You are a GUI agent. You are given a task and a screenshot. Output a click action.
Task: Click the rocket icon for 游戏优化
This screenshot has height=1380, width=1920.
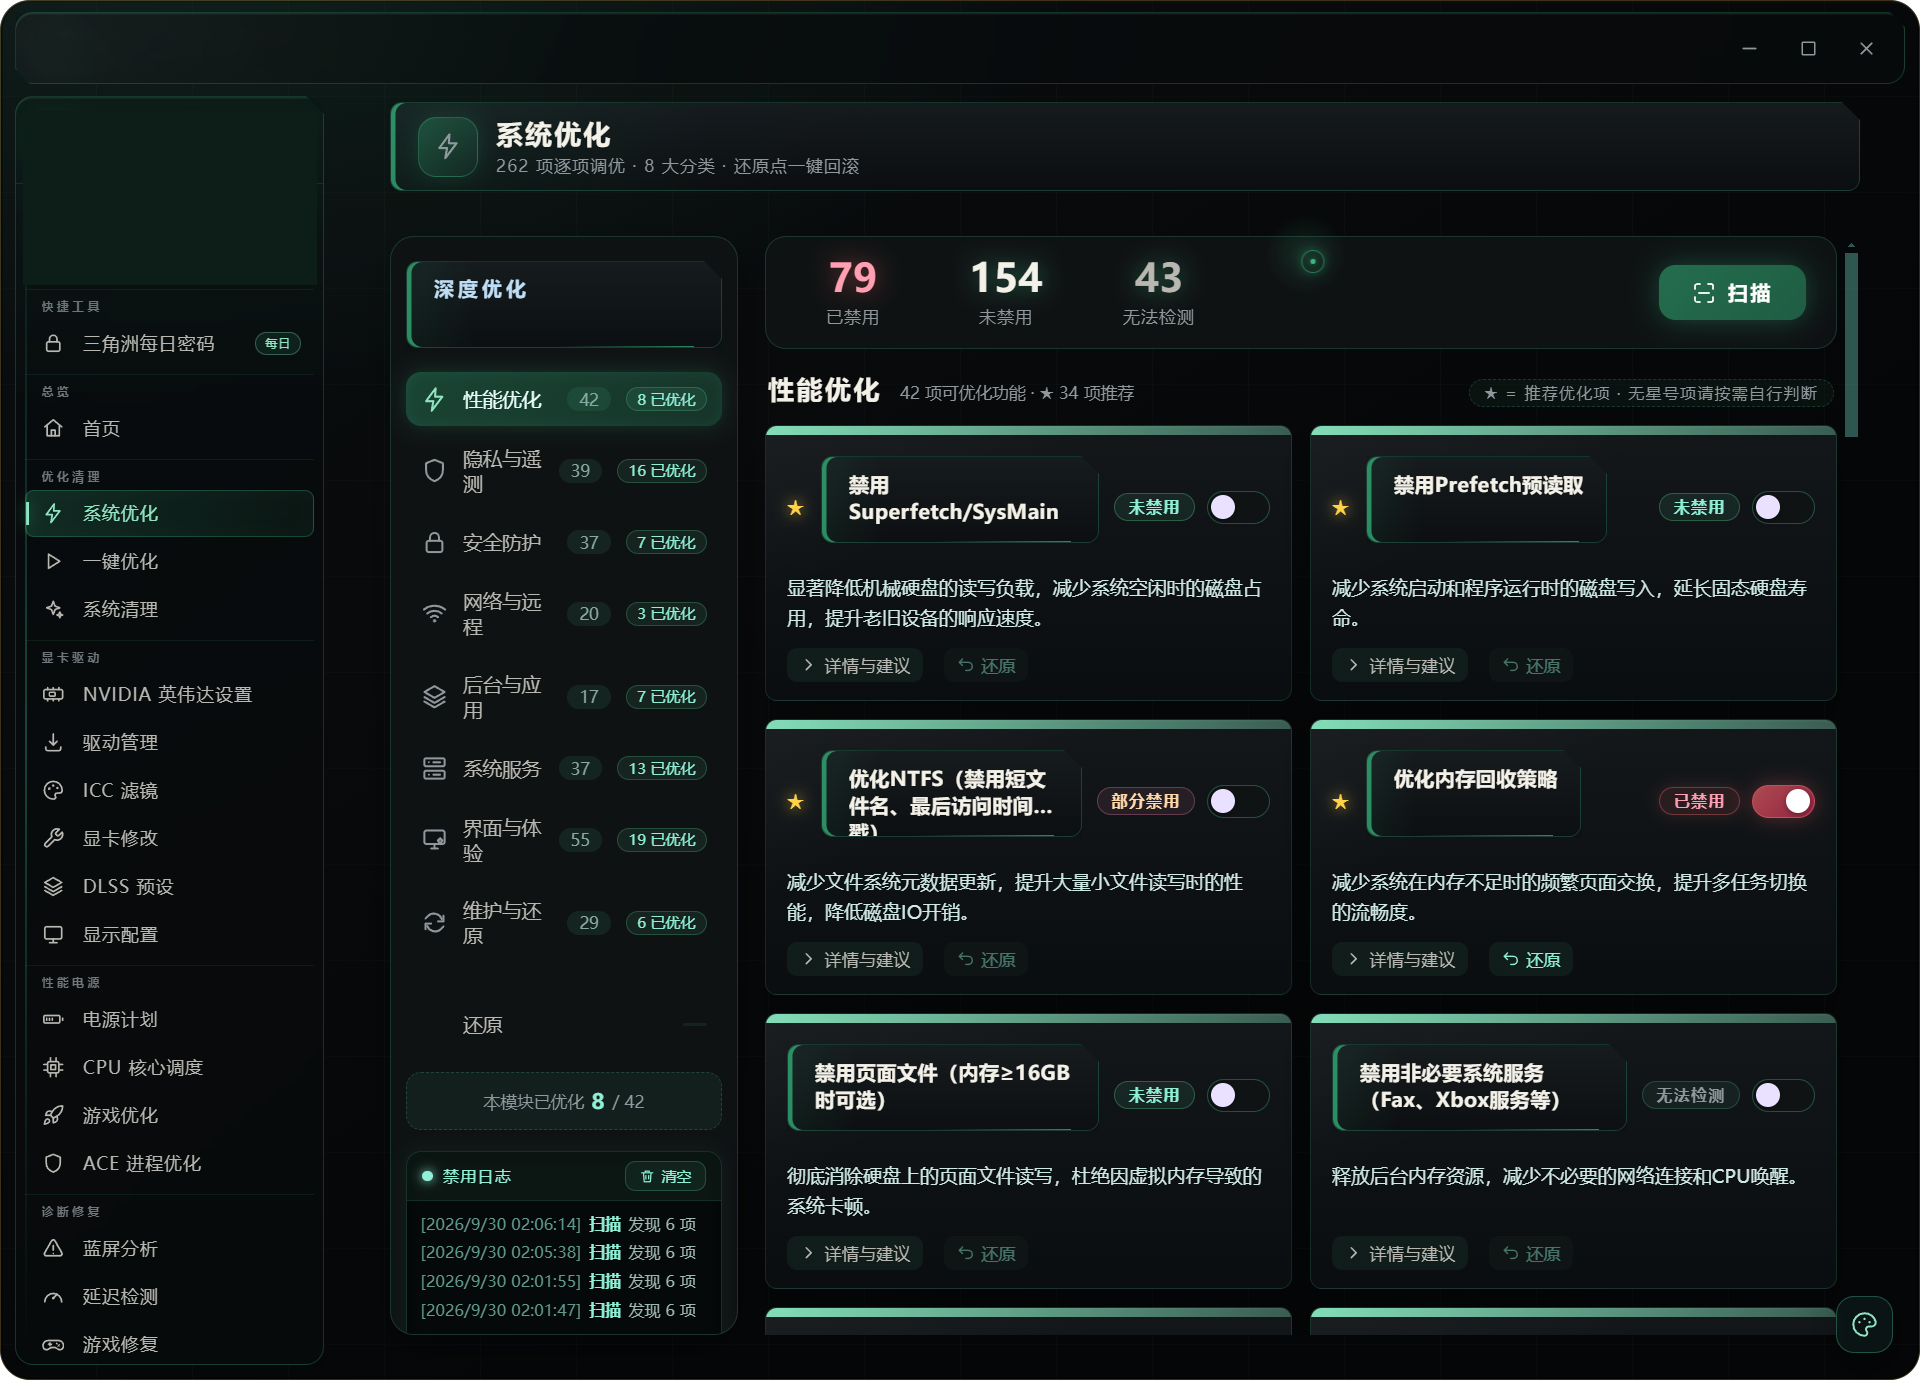coord(53,1115)
